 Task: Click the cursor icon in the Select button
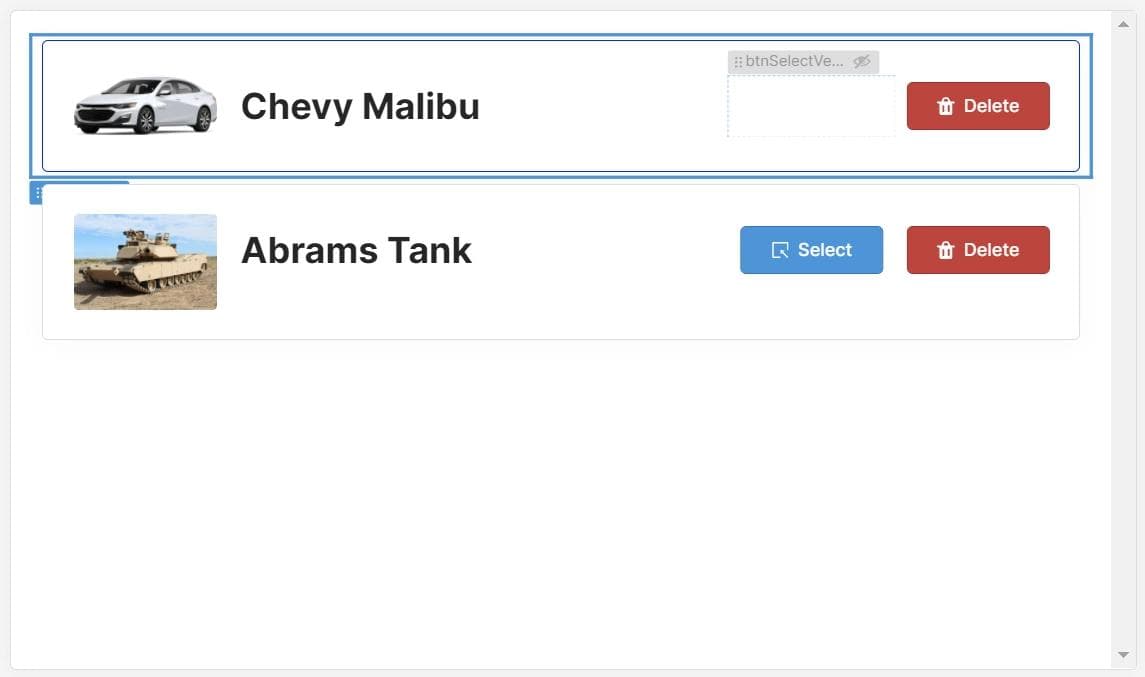pos(780,250)
